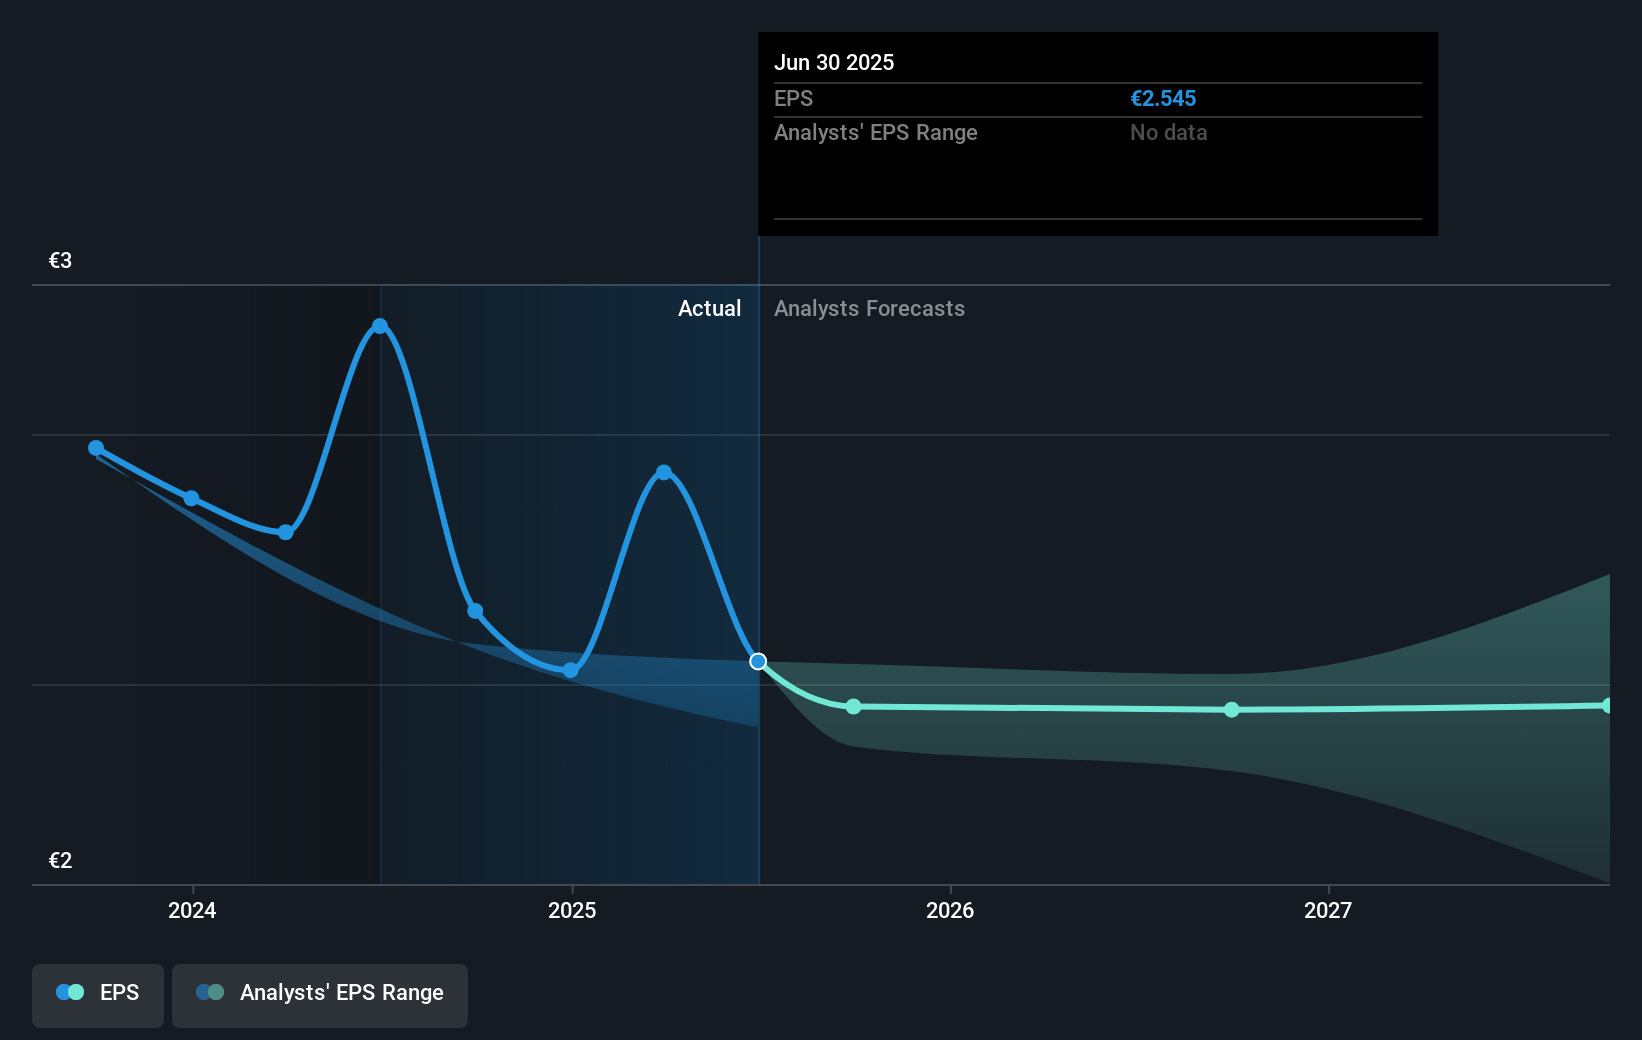Viewport: 1642px width, 1040px height.
Task: Toggle the EPS series via its legend entry
Action: pos(97,992)
